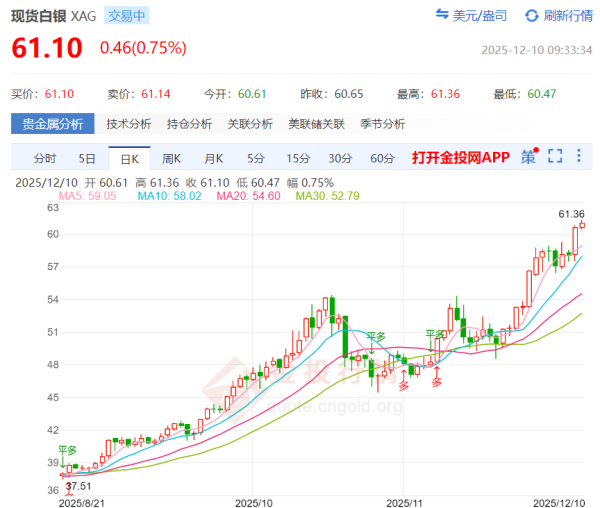
Task: Click the 卖价 61.14 value
Action: (156, 94)
